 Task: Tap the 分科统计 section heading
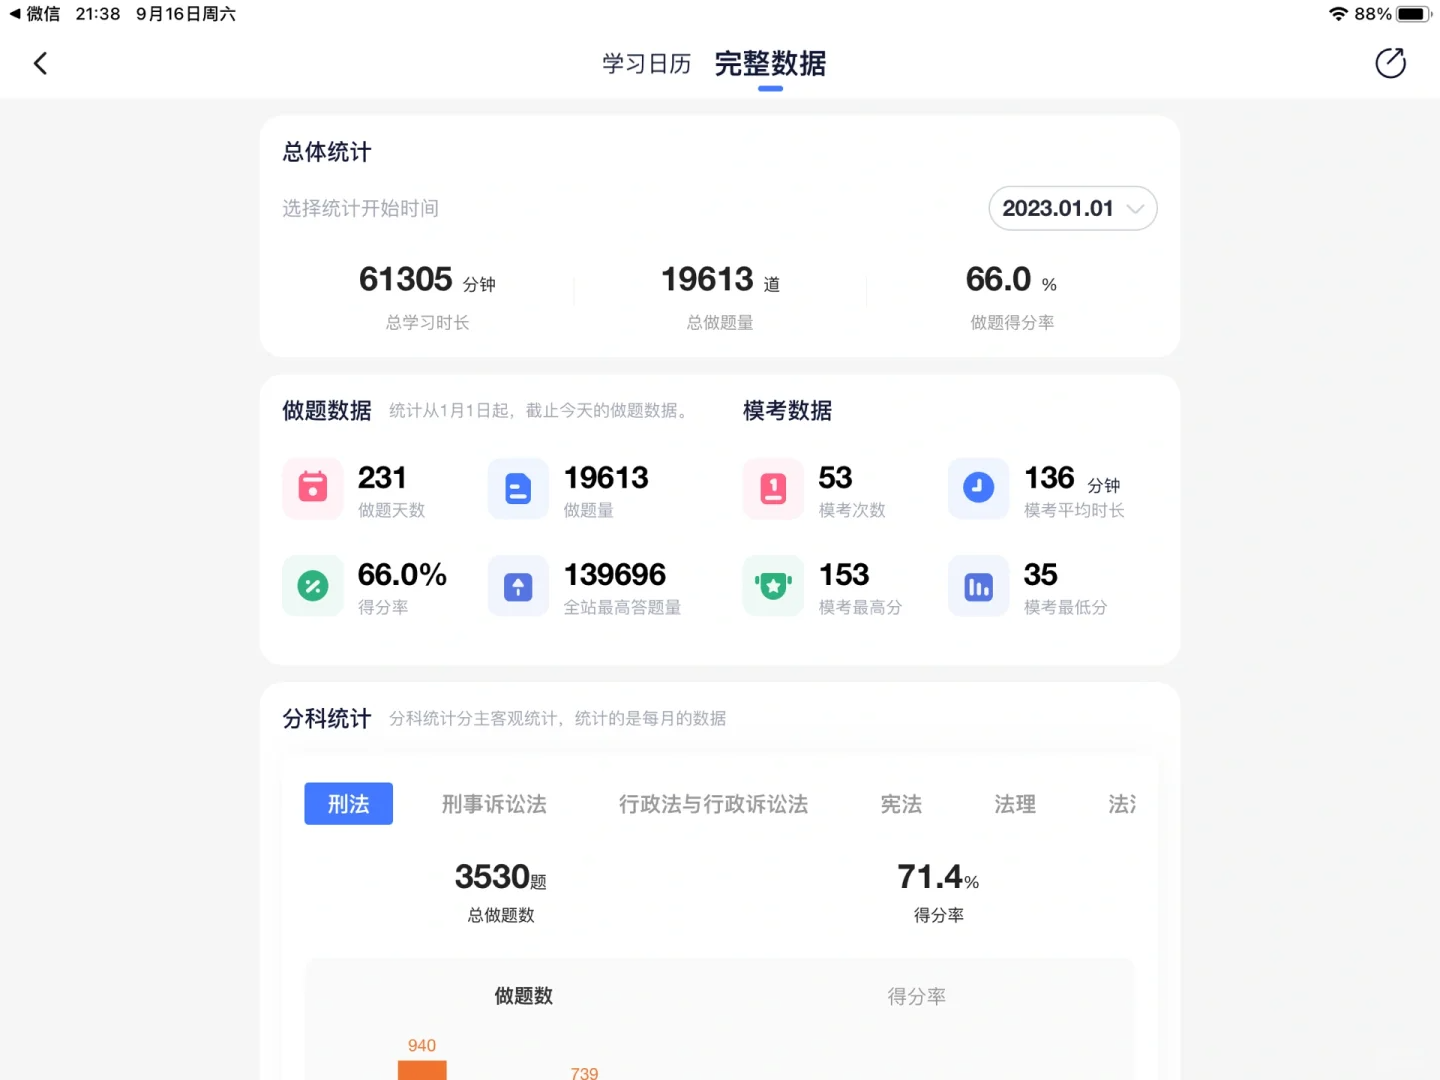pyautogui.click(x=326, y=719)
